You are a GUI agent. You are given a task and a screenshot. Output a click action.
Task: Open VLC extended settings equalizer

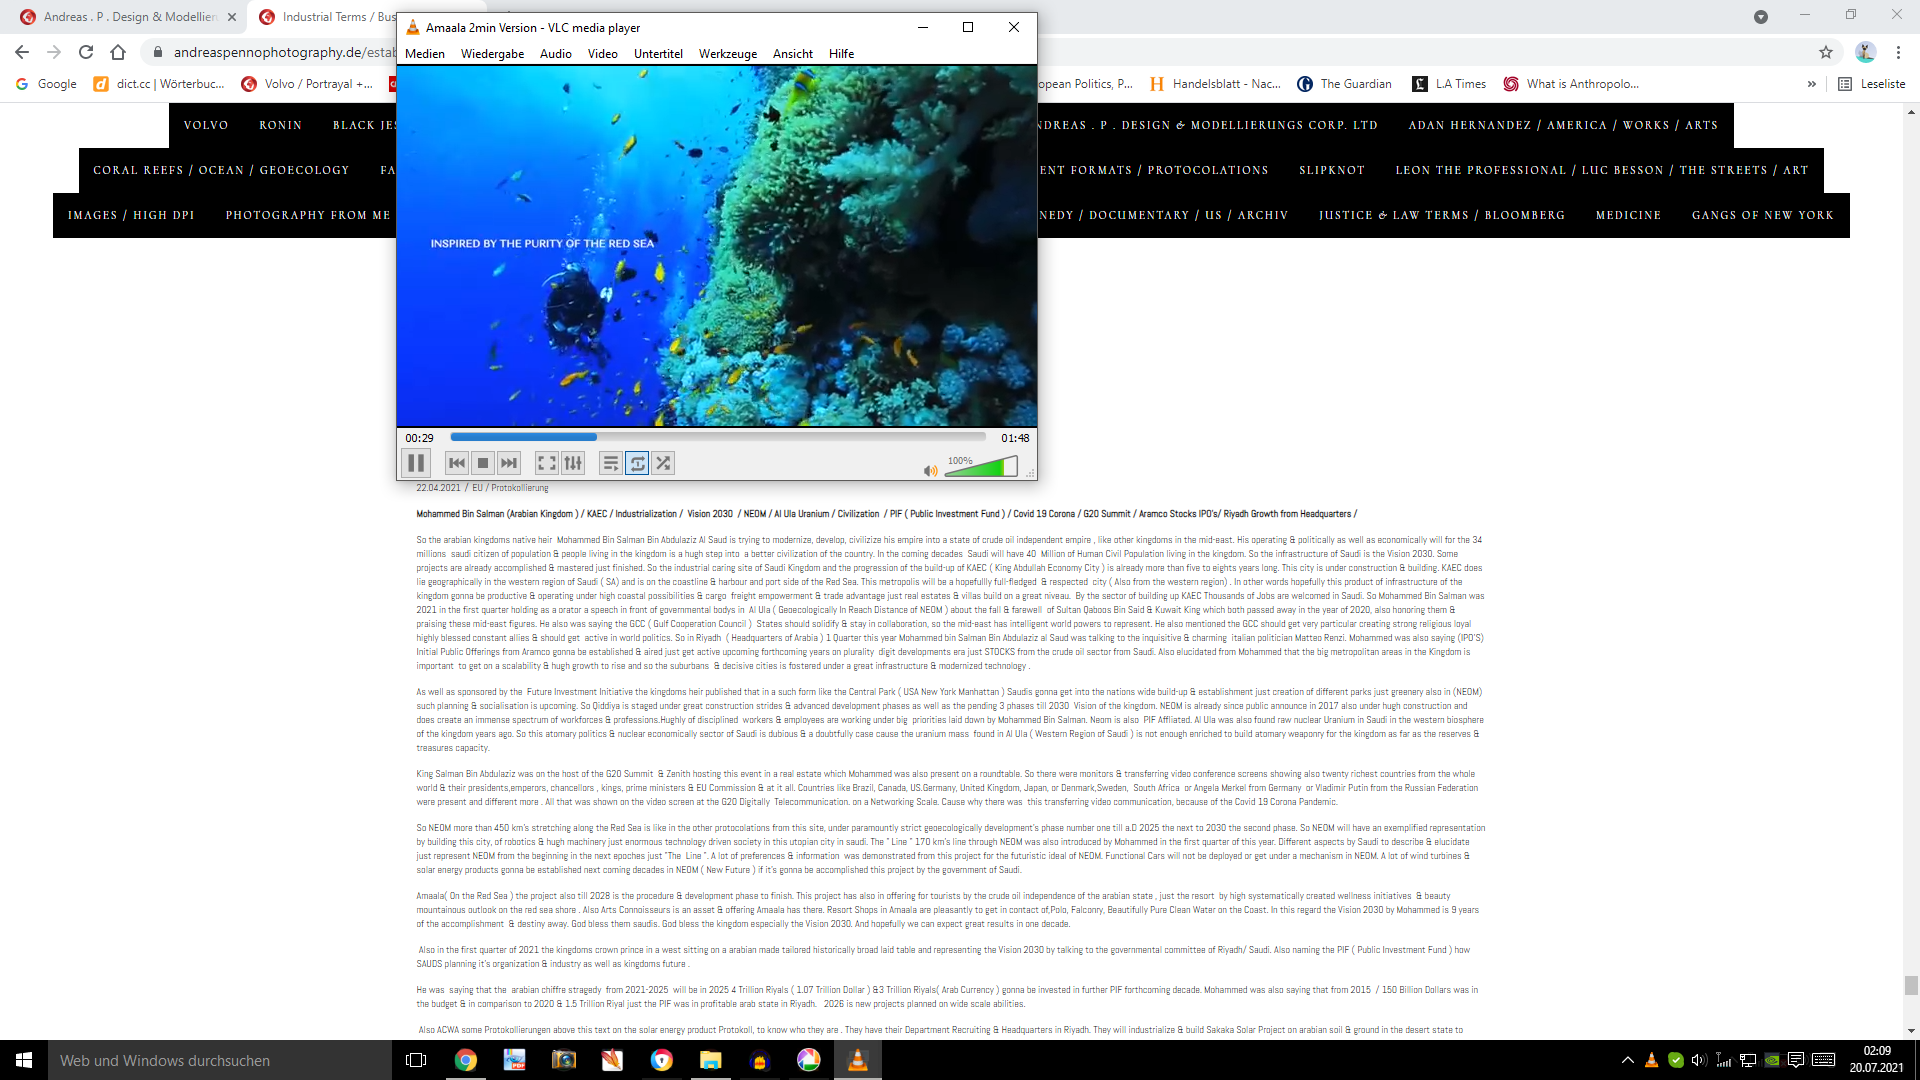click(572, 463)
